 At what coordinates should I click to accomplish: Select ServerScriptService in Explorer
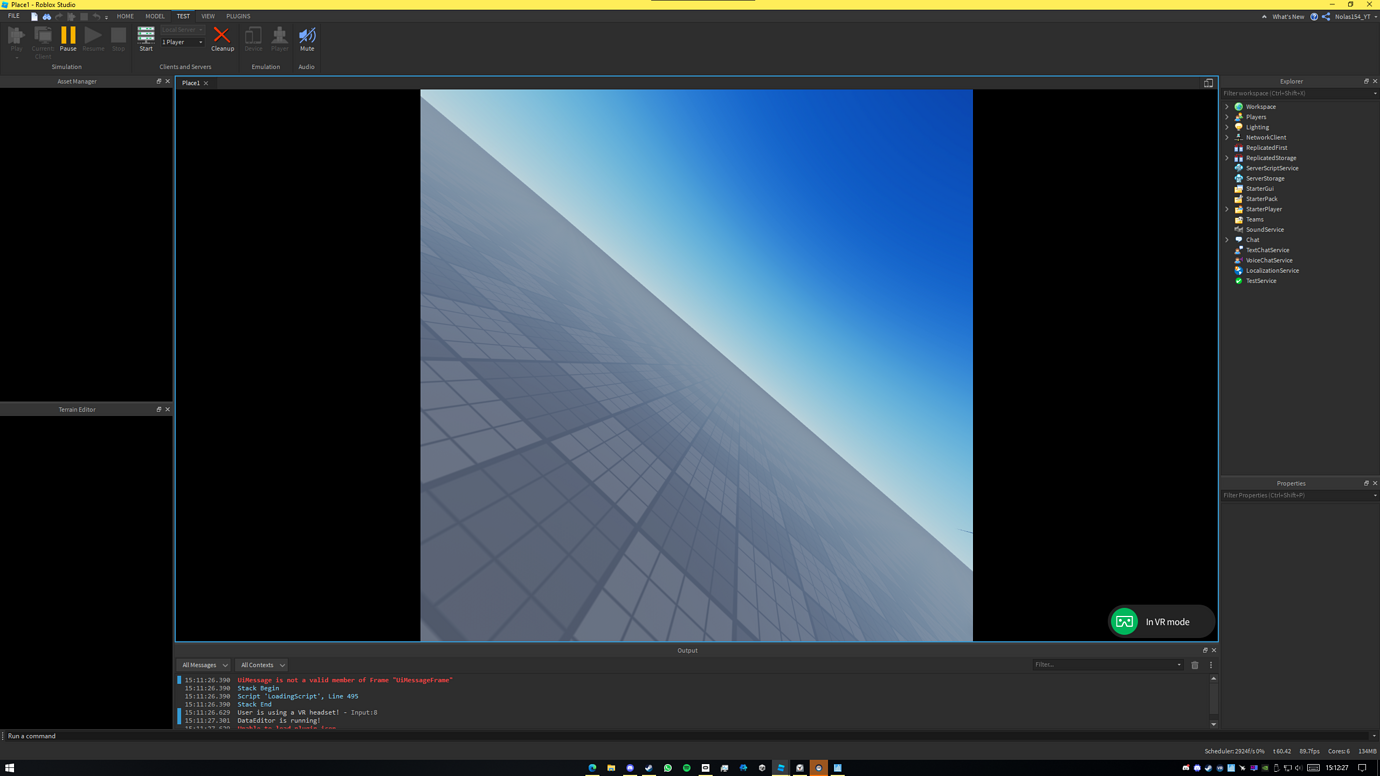[x=1271, y=168]
